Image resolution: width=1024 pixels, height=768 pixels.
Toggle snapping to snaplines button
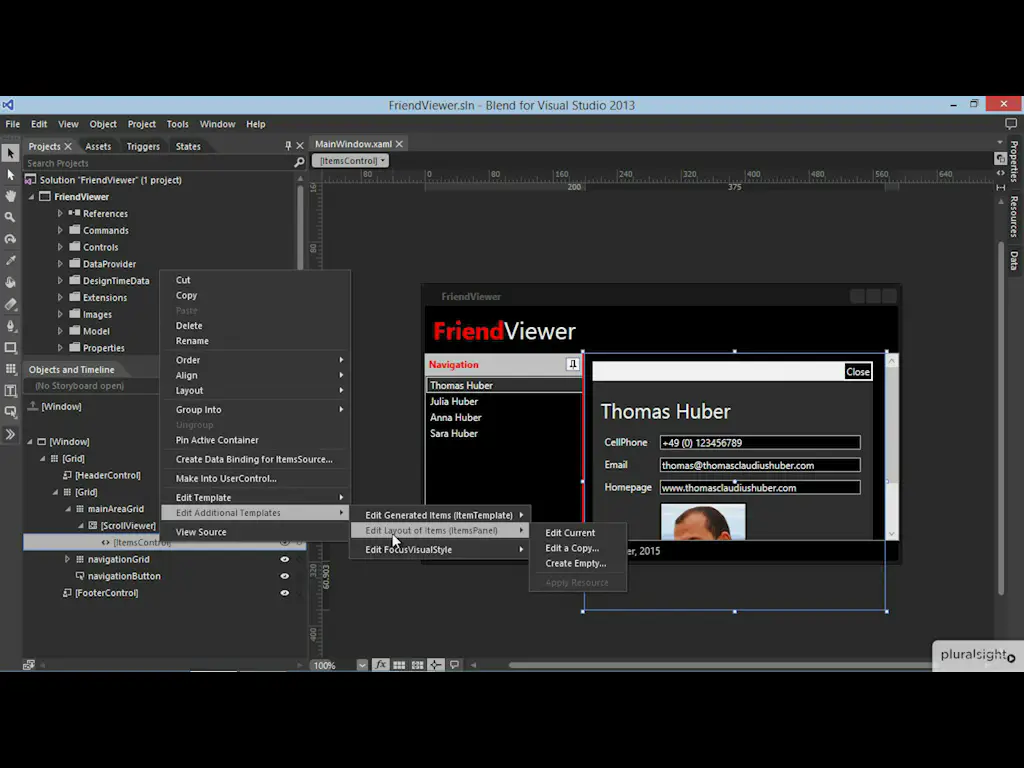point(435,665)
